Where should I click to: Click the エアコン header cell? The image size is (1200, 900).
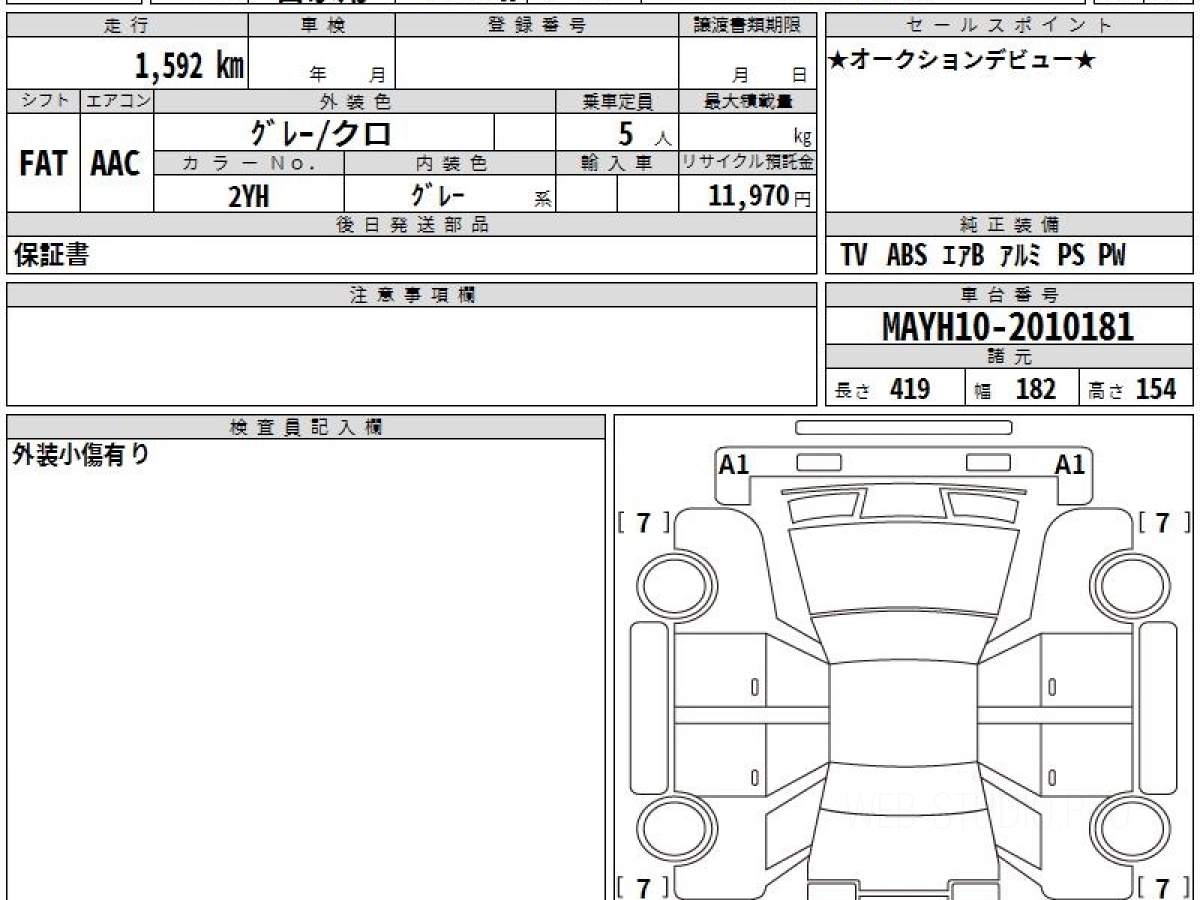click(x=117, y=101)
